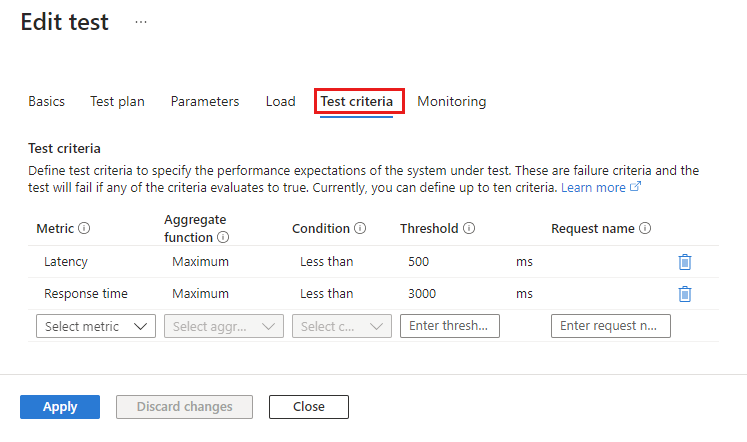Switch to the Monitoring tab
The width and height of the screenshot is (747, 442).
(452, 101)
